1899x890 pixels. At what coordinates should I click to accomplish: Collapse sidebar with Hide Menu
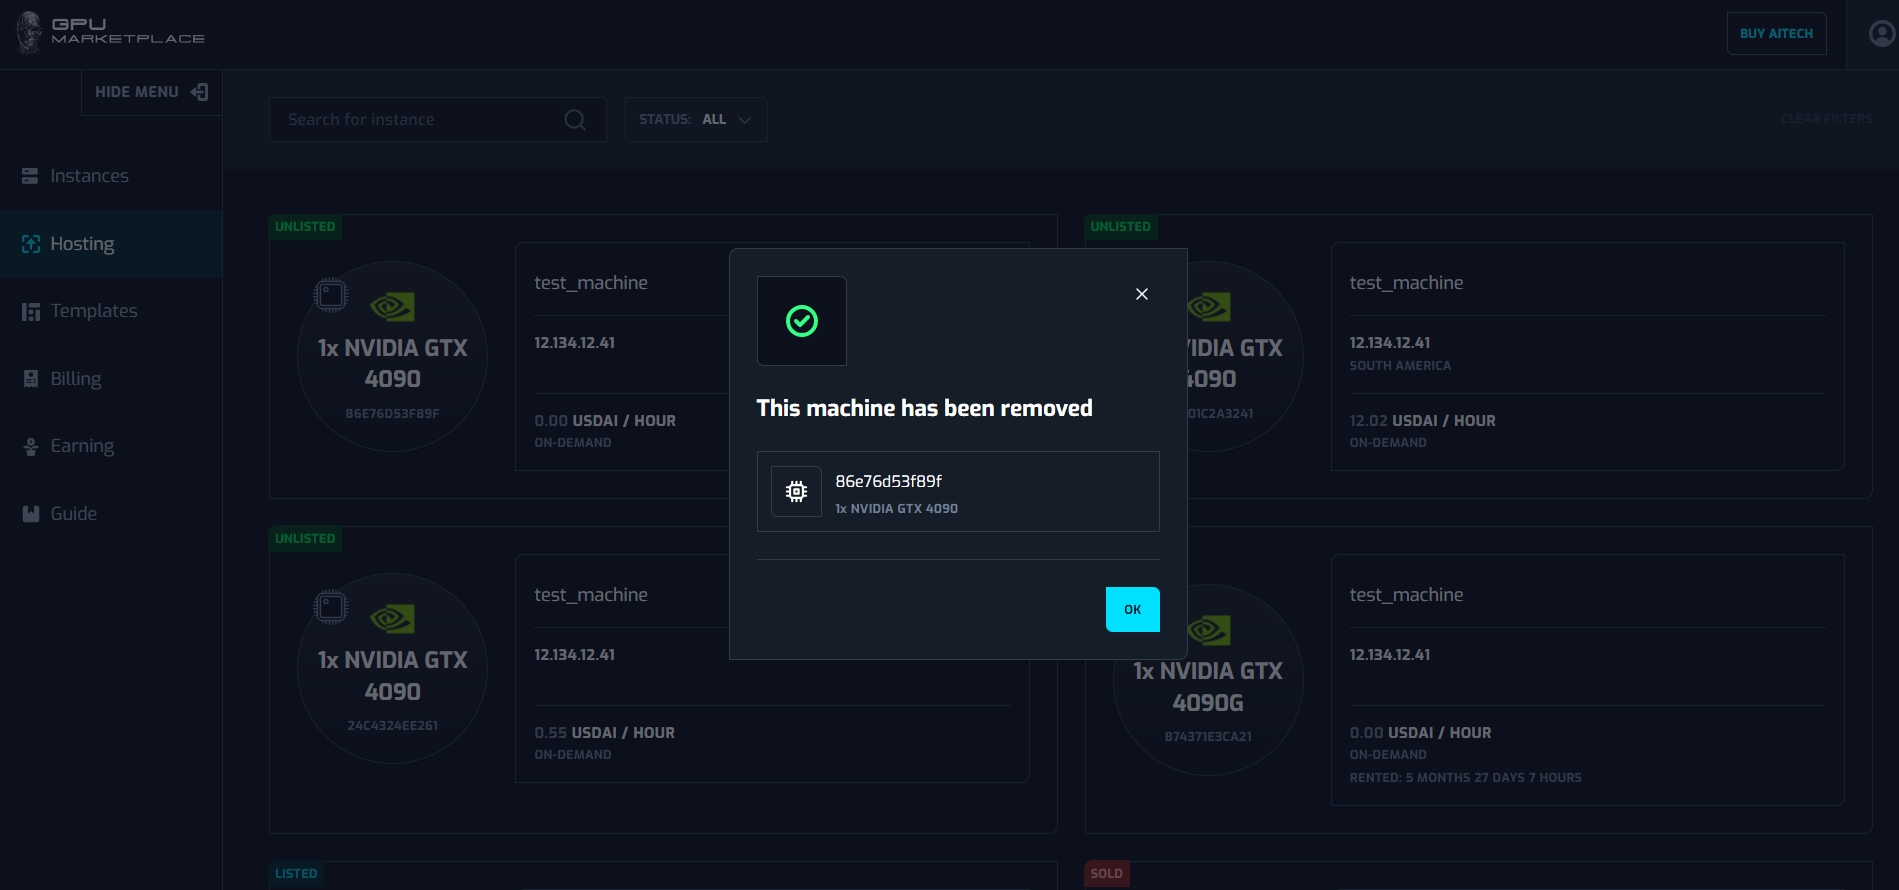coord(151,92)
